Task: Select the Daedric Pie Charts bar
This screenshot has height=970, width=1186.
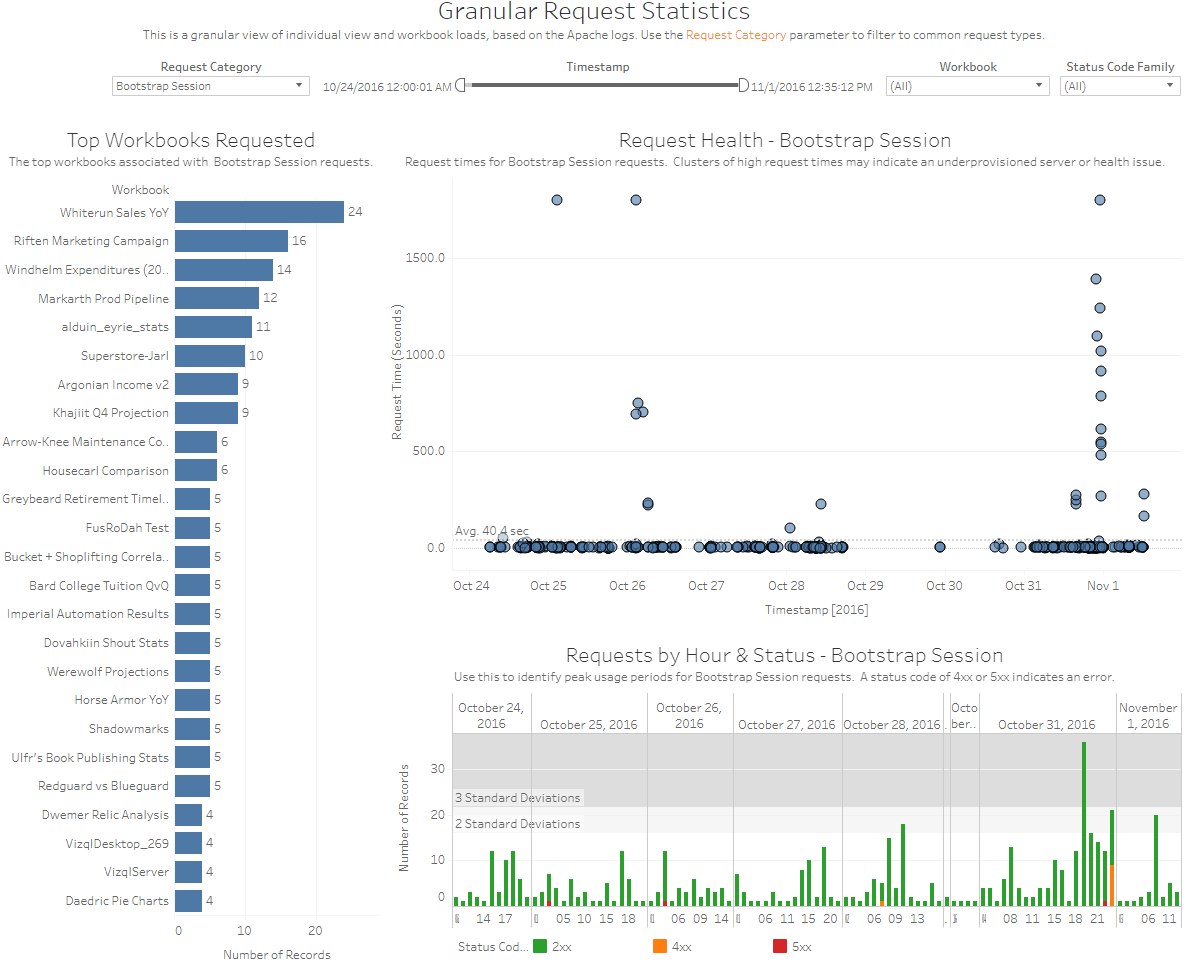Action: coord(190,901)
